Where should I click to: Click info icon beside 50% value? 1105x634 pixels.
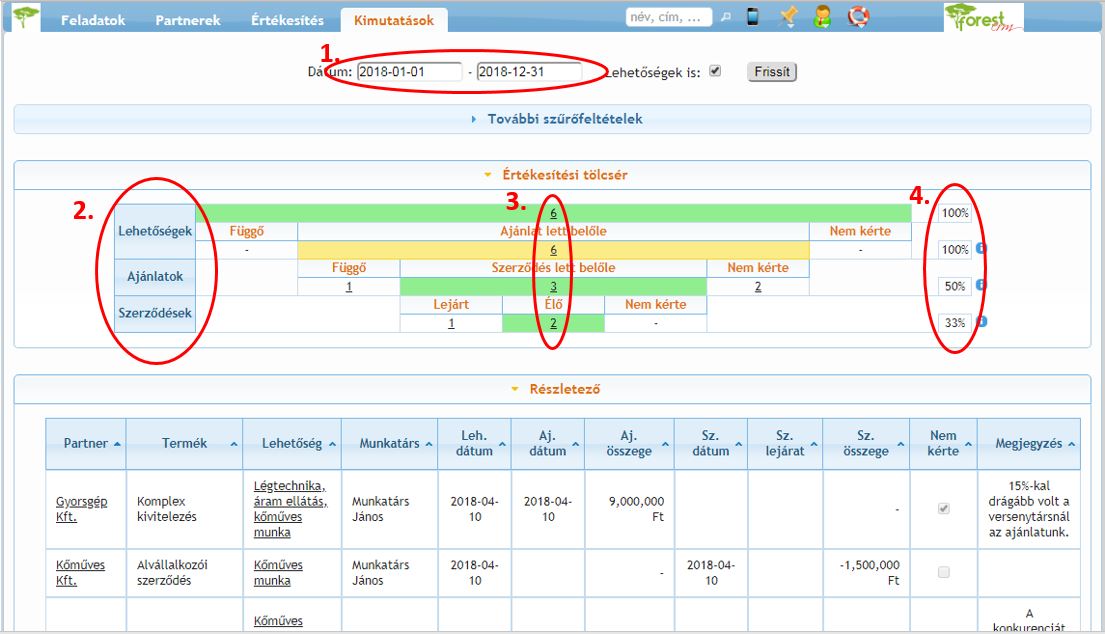[x=981, y=285]
